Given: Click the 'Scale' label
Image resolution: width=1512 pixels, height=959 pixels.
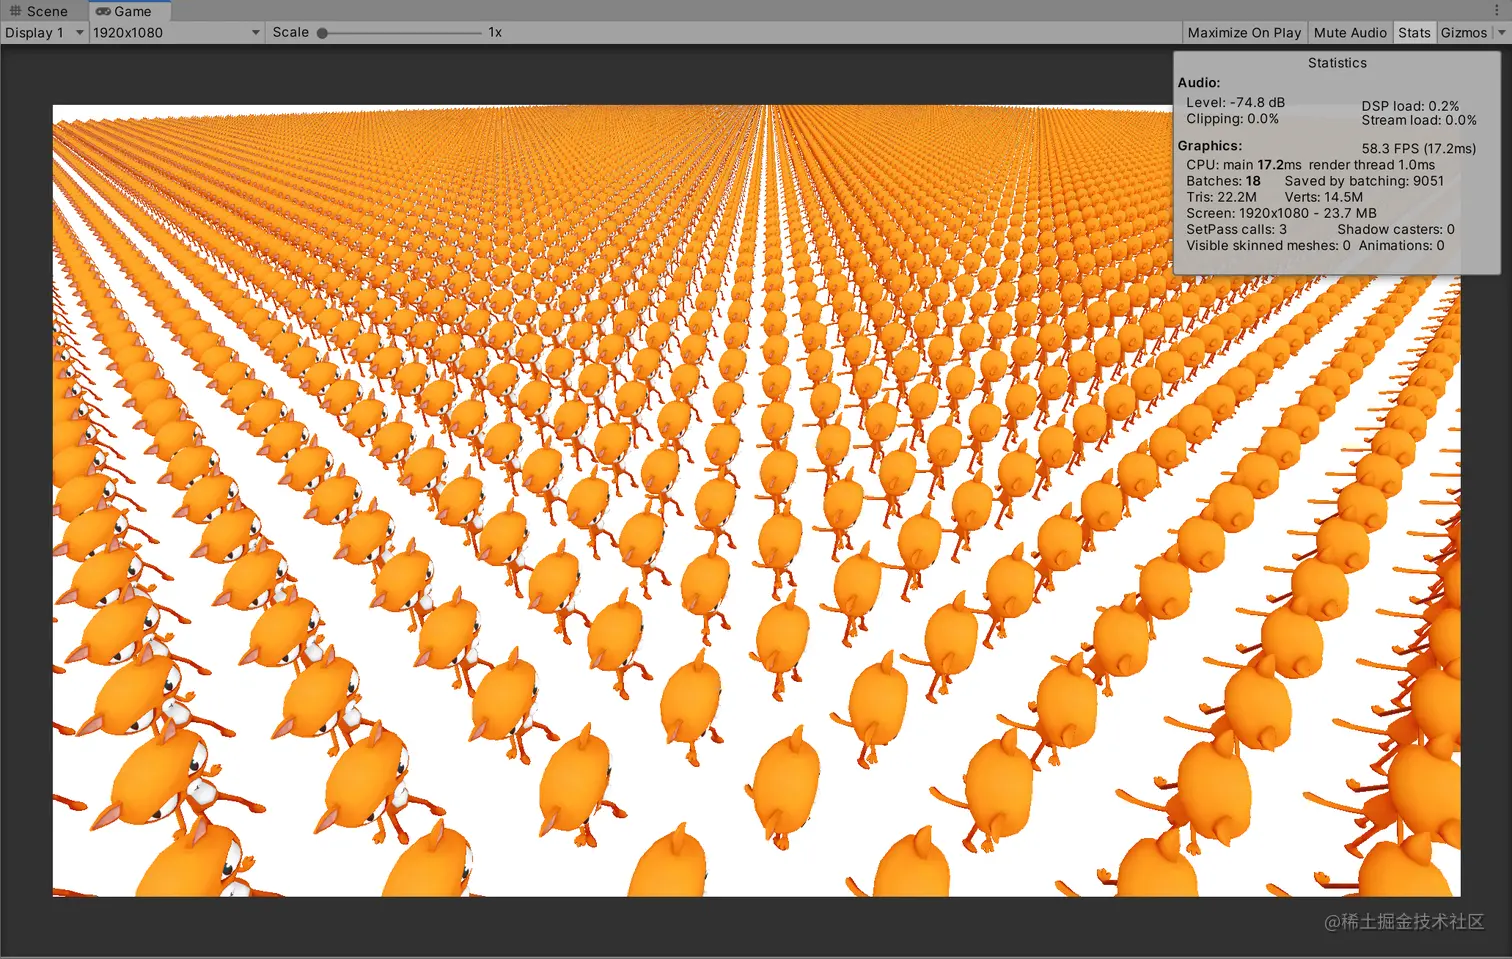Looking at the screenshot, I should click(291, 32).
